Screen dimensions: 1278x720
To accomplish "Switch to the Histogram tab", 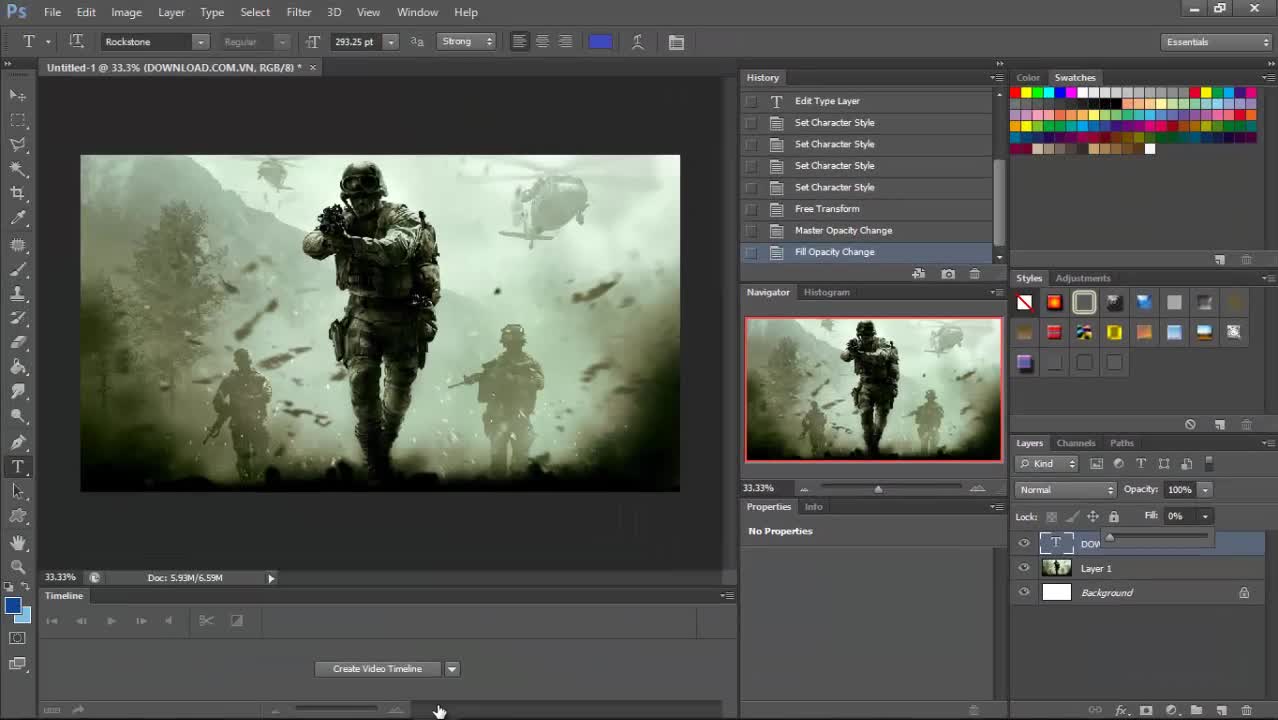I will point(827,292).
